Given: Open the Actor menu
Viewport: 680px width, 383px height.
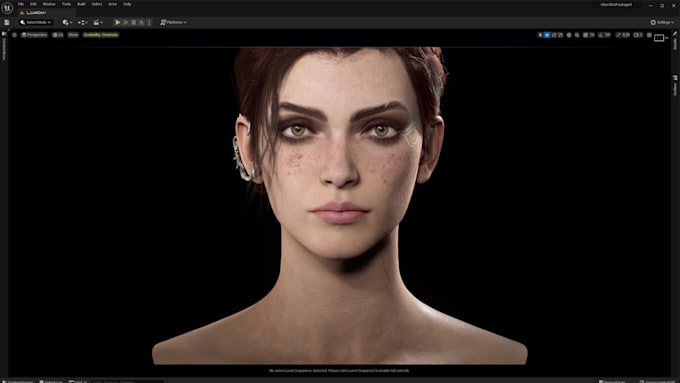Looking at the screenshot, I should pos(112,4).
